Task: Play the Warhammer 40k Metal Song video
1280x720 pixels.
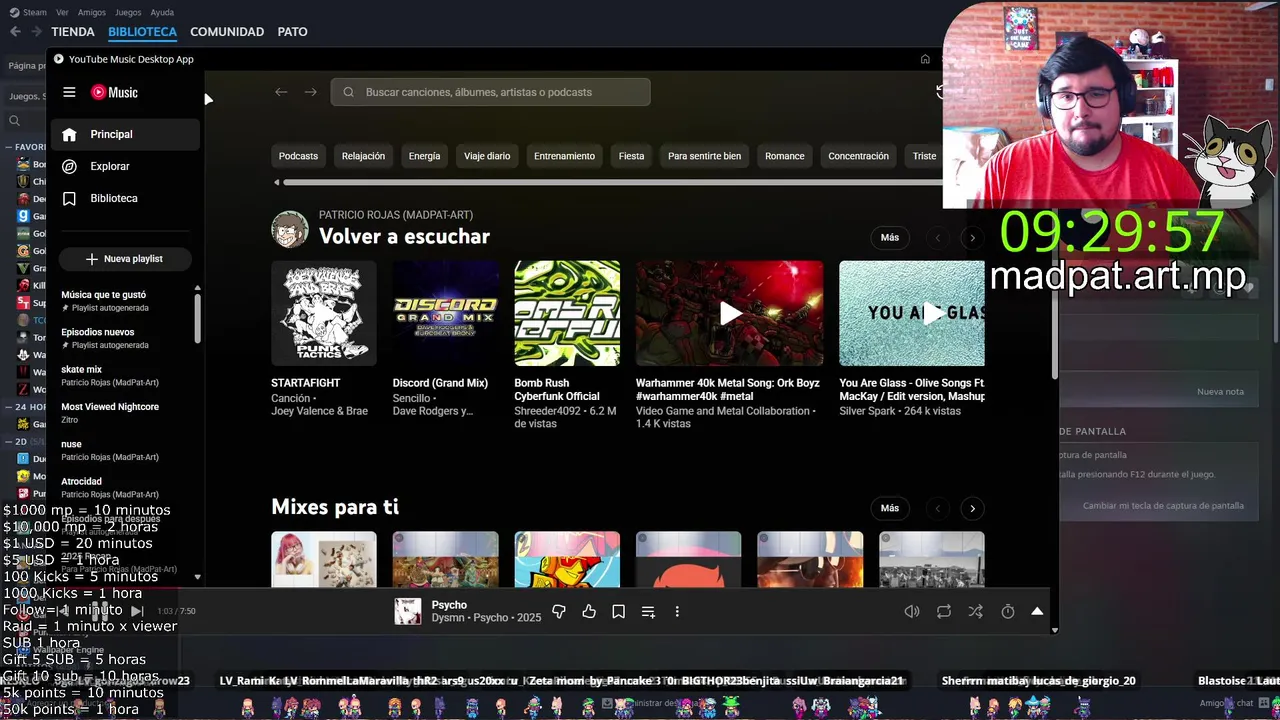Action: [730, 313]
